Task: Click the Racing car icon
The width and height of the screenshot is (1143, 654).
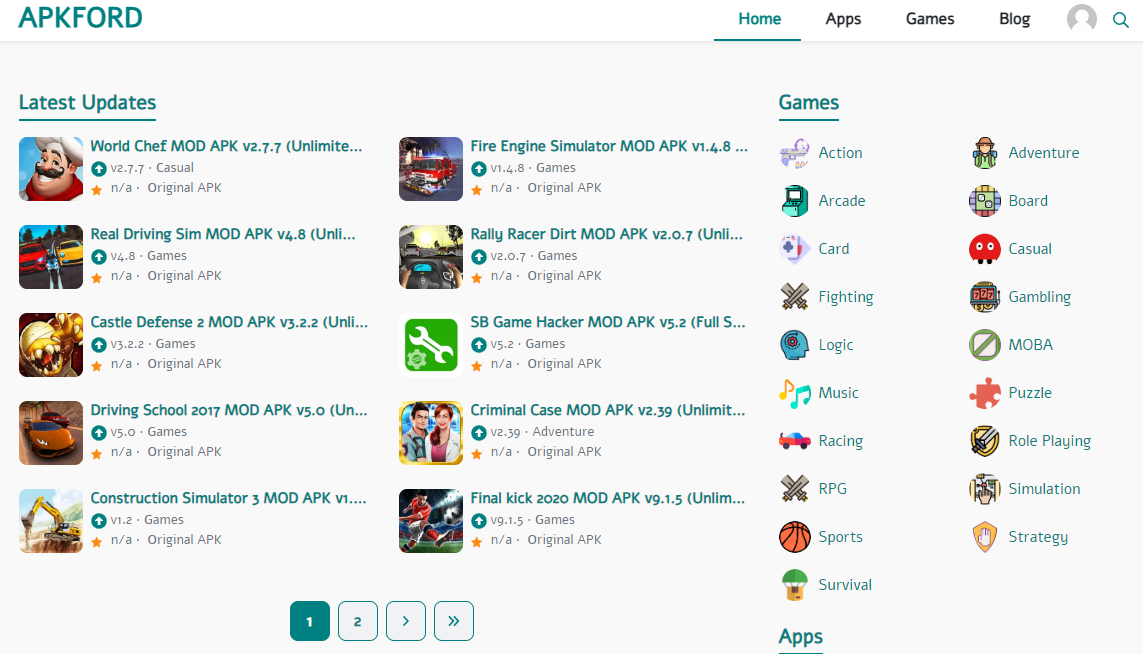Action: [795, 441]
